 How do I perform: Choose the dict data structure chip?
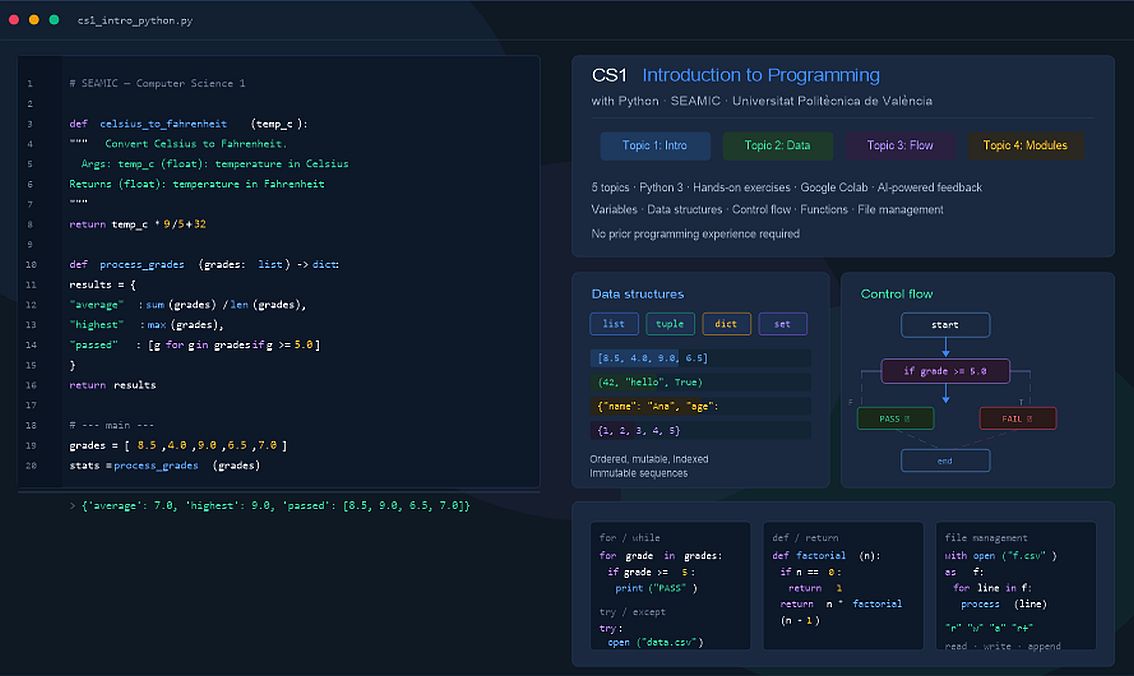726,324
